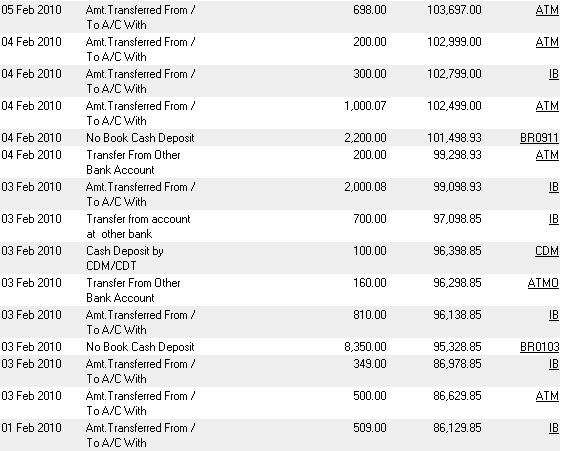Open the BR0911 branch link
Image resolution: width=561 pixels, height=451 pixels.
(539, 138)
